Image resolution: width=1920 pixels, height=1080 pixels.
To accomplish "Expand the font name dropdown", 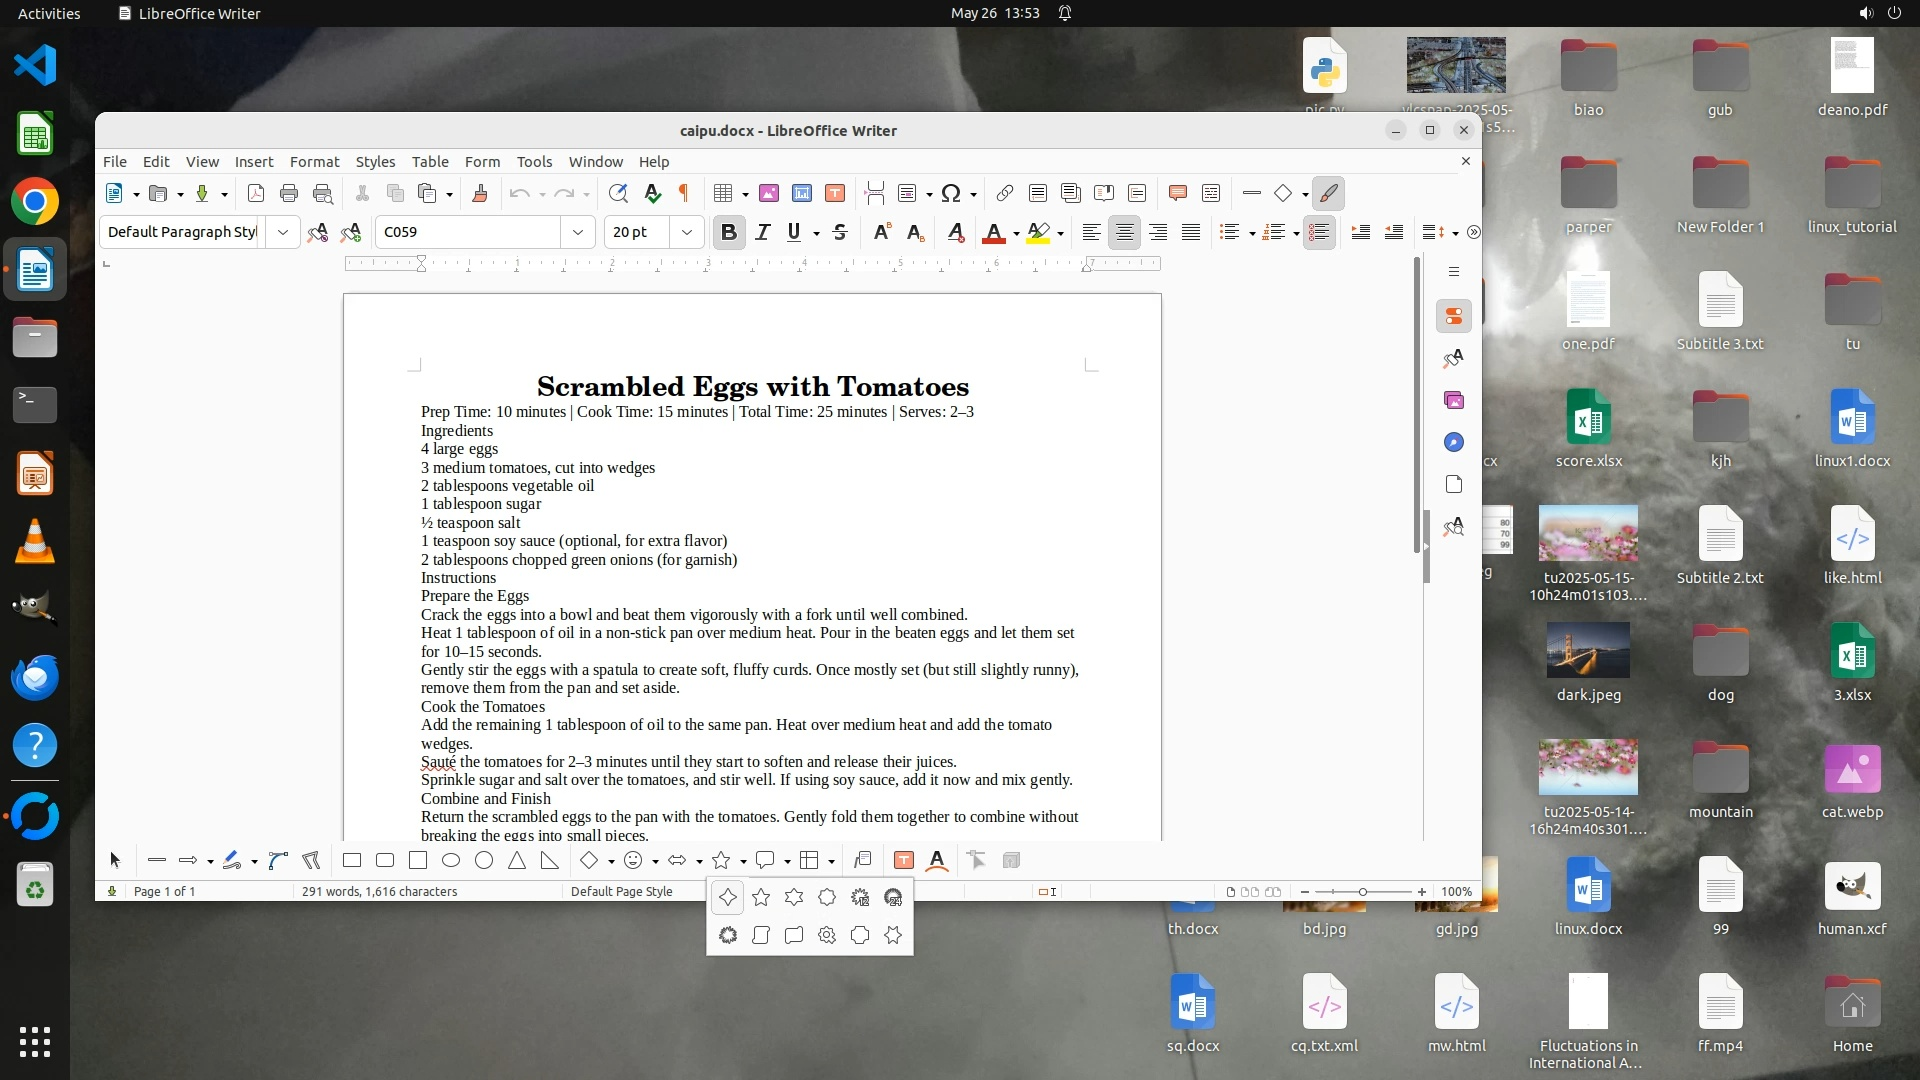I will pyautogui.click(x=577, y=232).
